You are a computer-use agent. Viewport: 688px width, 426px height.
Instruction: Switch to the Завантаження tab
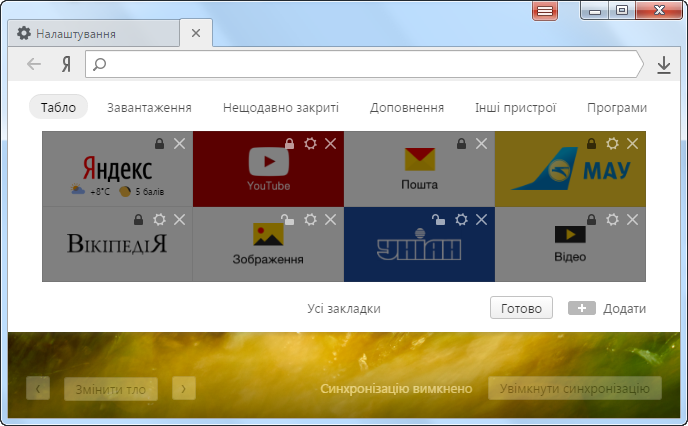[x=149, y=107]
